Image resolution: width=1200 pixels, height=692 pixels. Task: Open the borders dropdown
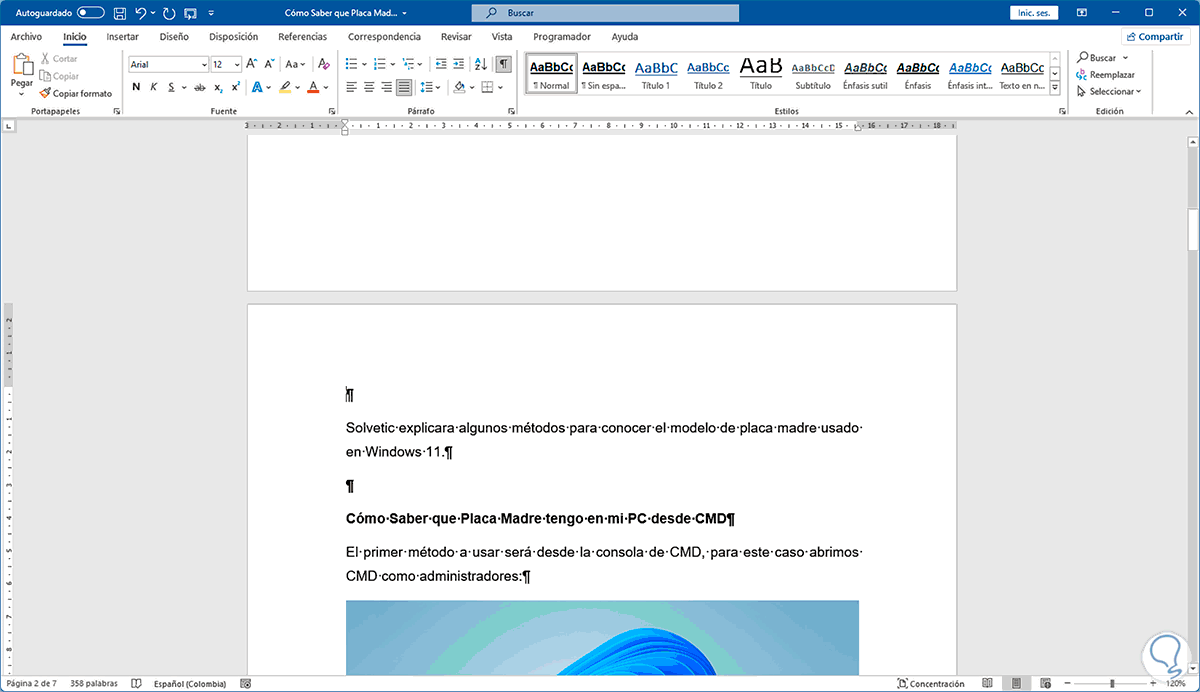tap(500, 87)
